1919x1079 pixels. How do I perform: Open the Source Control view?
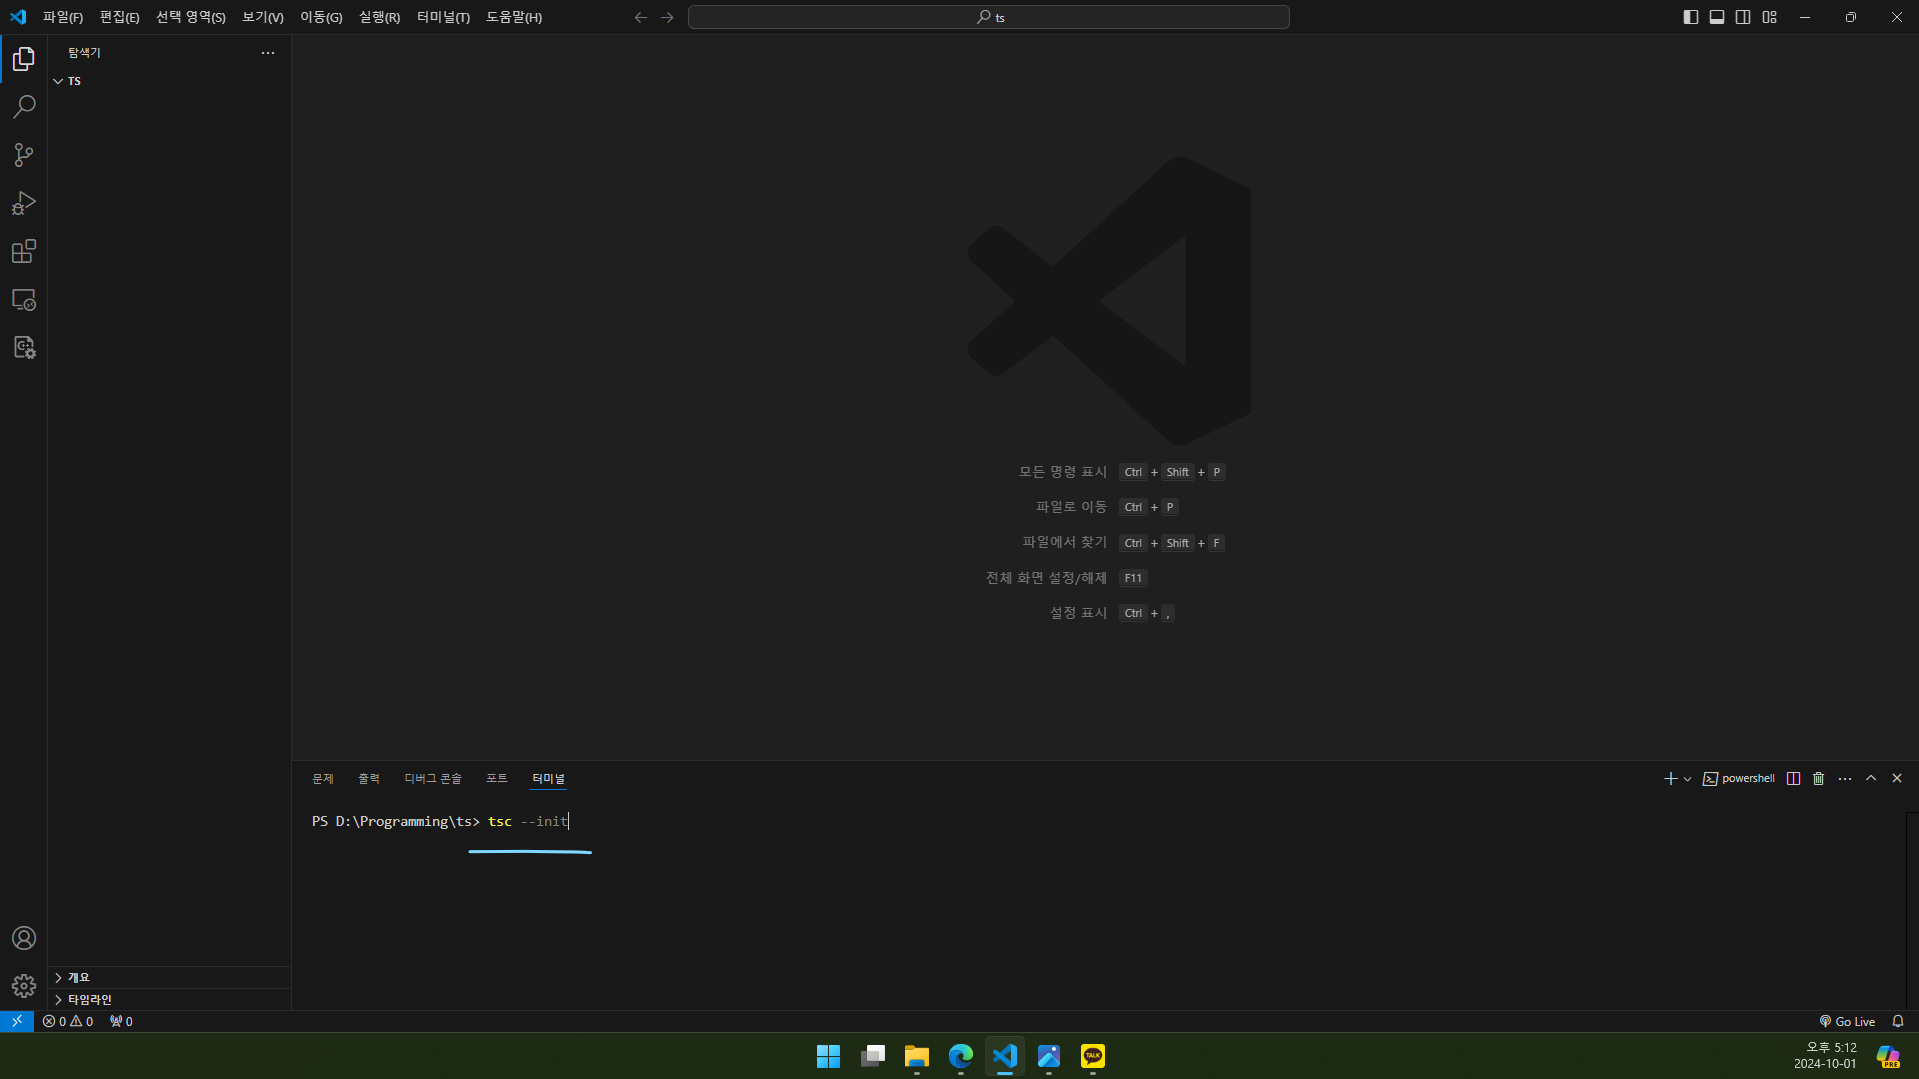click(24, 155)
